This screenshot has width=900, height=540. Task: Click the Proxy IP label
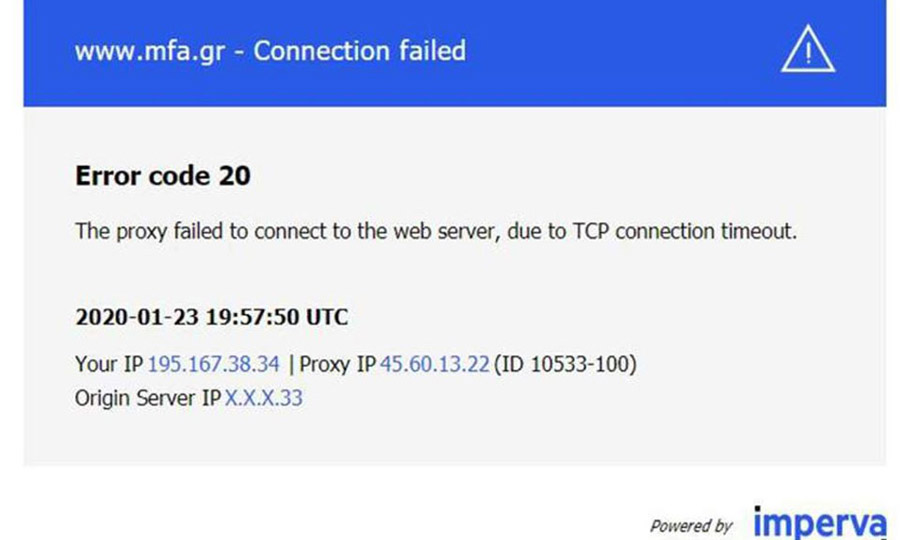338,364
